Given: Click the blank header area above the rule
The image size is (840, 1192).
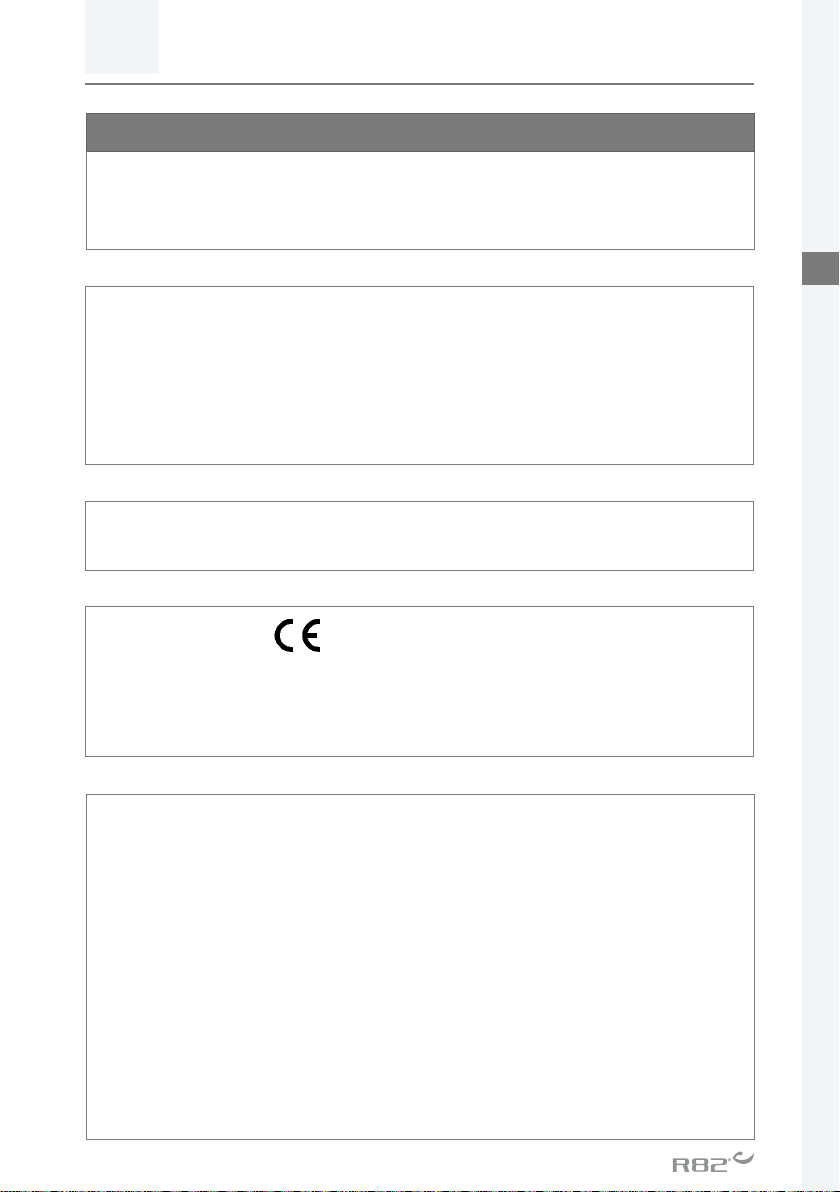Looking at the screenshot, I should click(x=456, y=40).
